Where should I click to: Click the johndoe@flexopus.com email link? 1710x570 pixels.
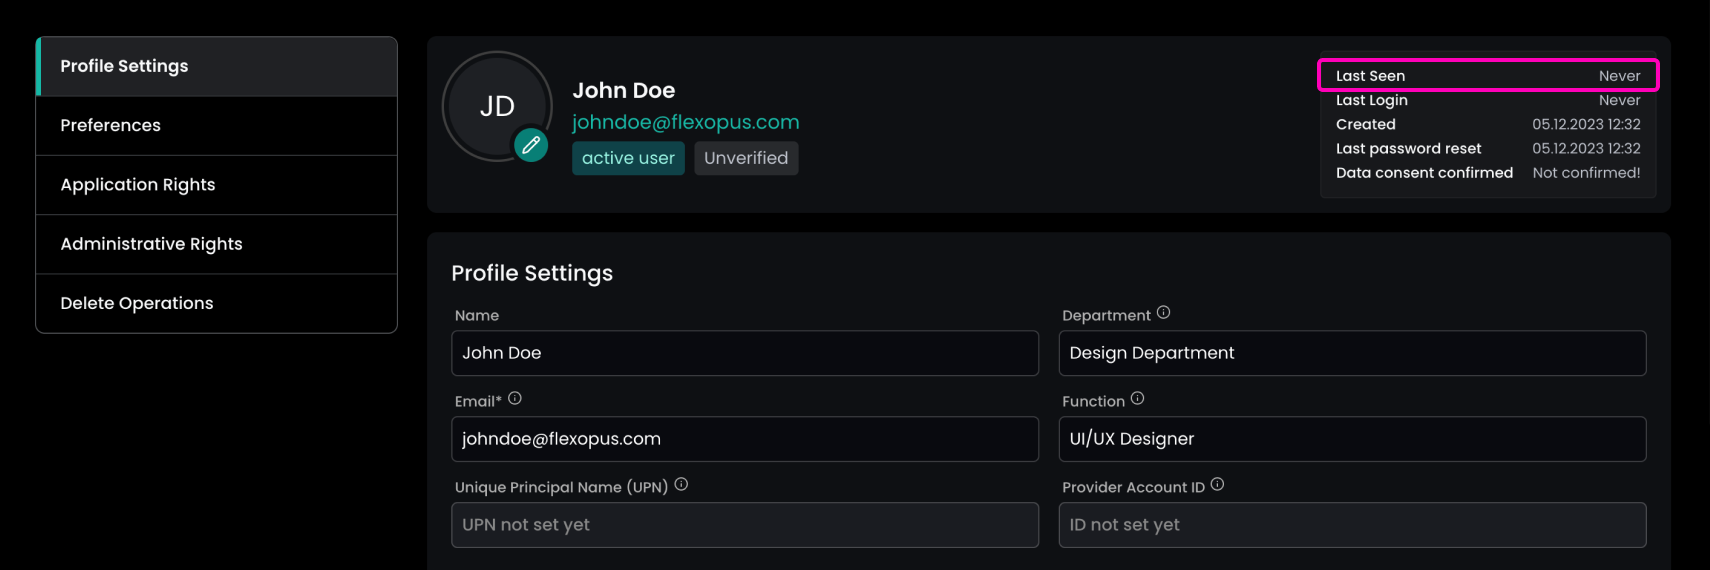pos(685,122)
